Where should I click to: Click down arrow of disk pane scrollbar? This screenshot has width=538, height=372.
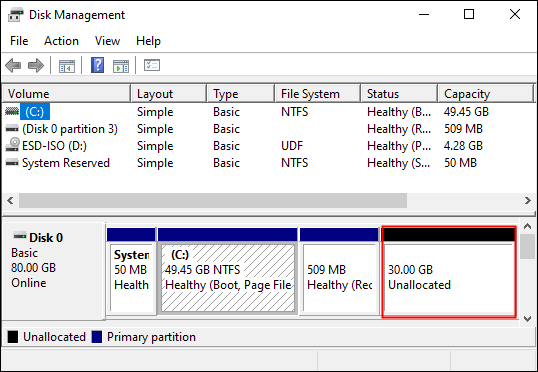tap(527, 318)
